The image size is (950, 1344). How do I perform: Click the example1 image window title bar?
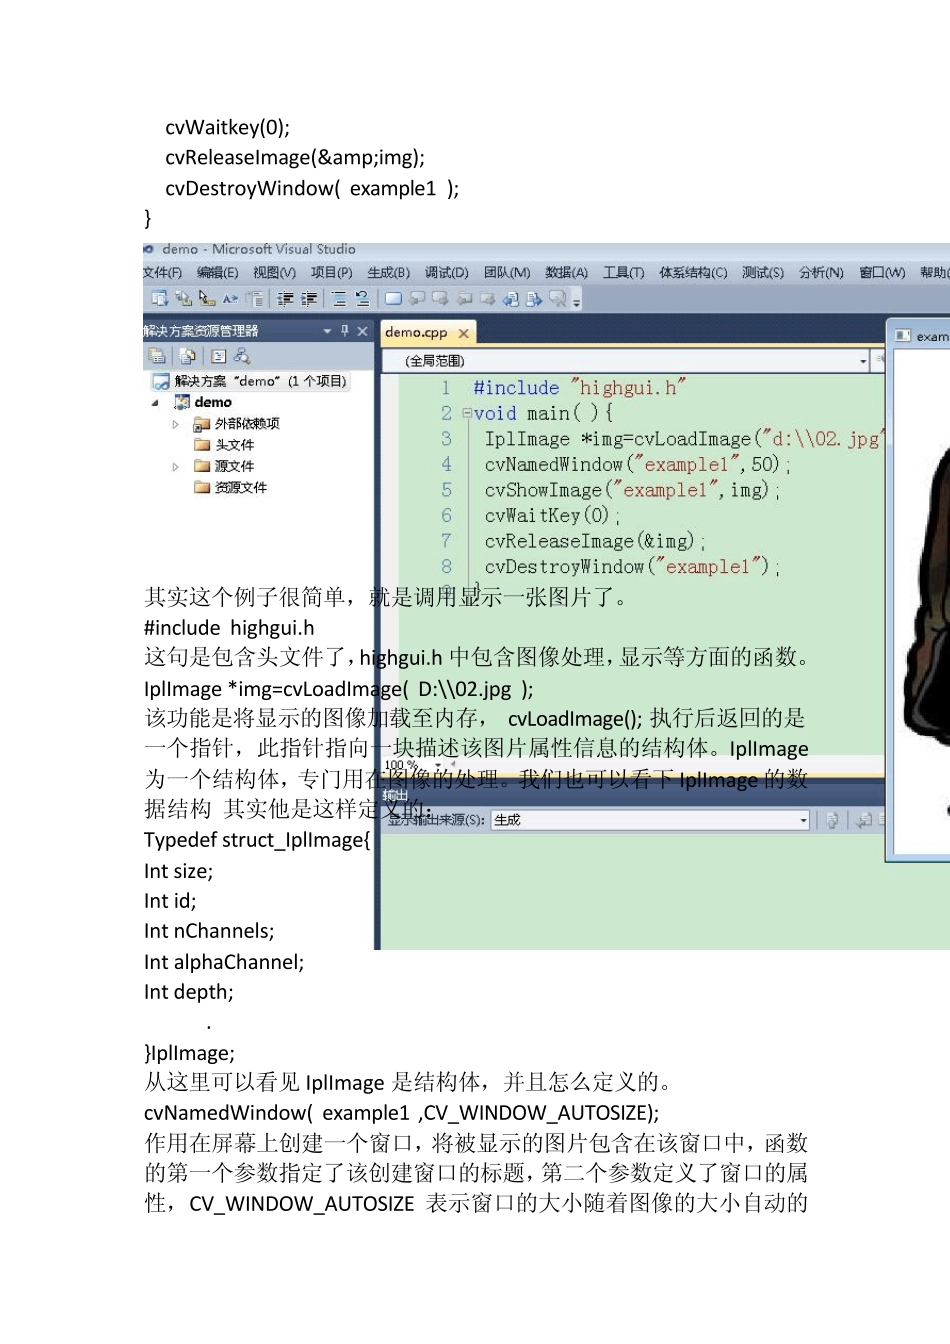(x=919, y=336)
